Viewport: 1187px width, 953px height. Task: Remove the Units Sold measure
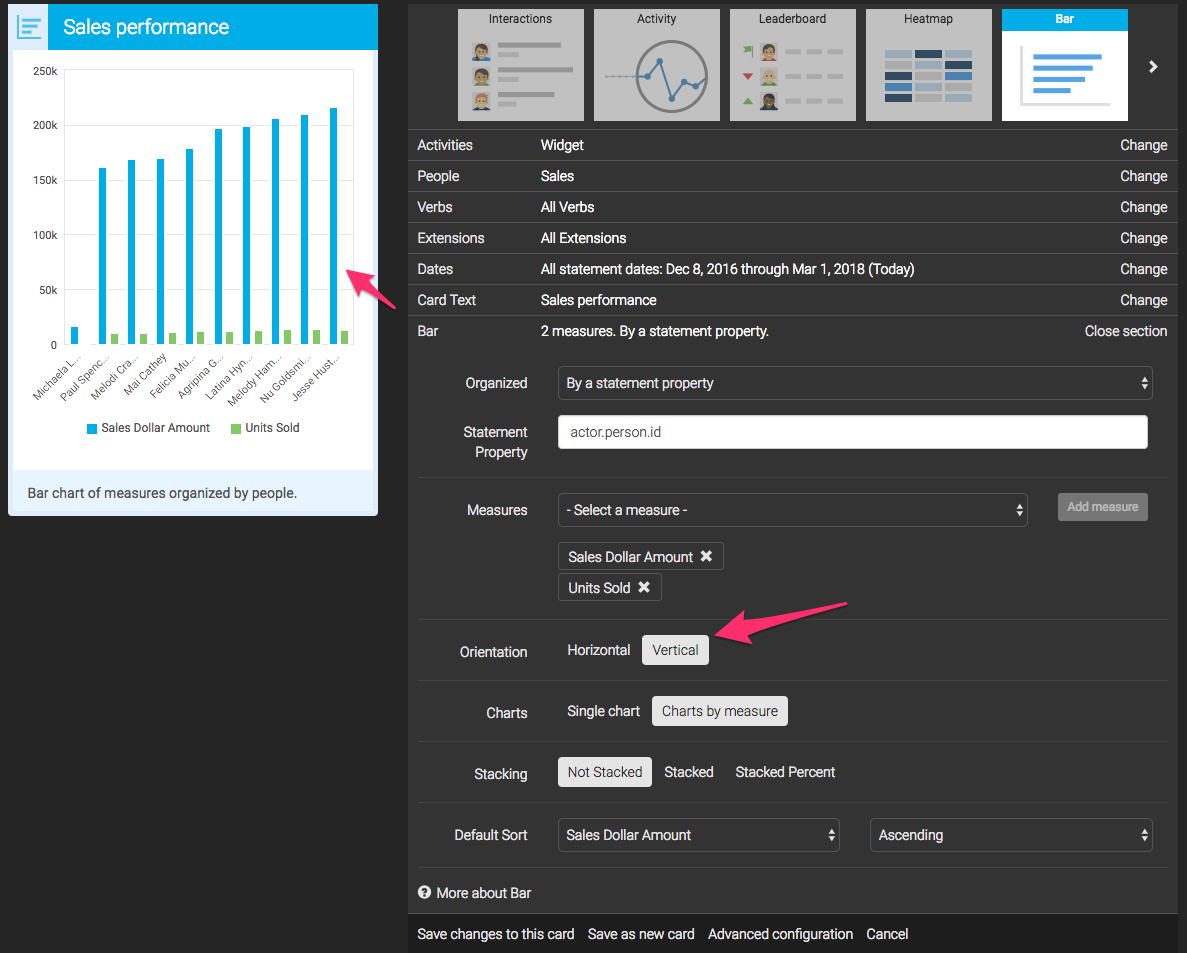pyautogui.click(x=644, y=588)
